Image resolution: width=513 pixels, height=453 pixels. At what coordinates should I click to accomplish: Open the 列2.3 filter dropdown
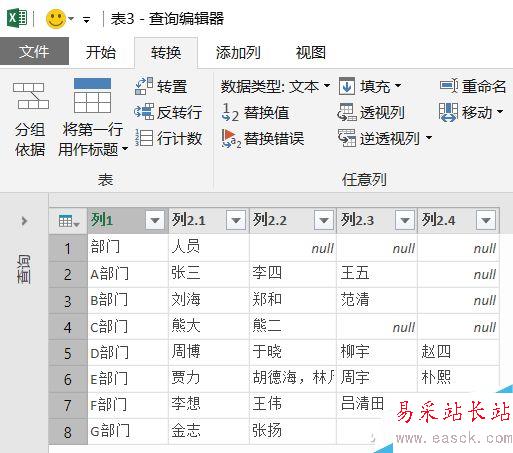click(405, 220)
